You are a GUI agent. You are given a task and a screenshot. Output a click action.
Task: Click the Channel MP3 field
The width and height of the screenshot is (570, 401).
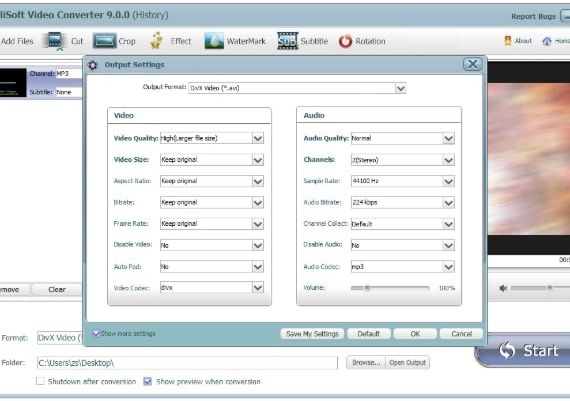pyautogui.click(x=69, y=73)
